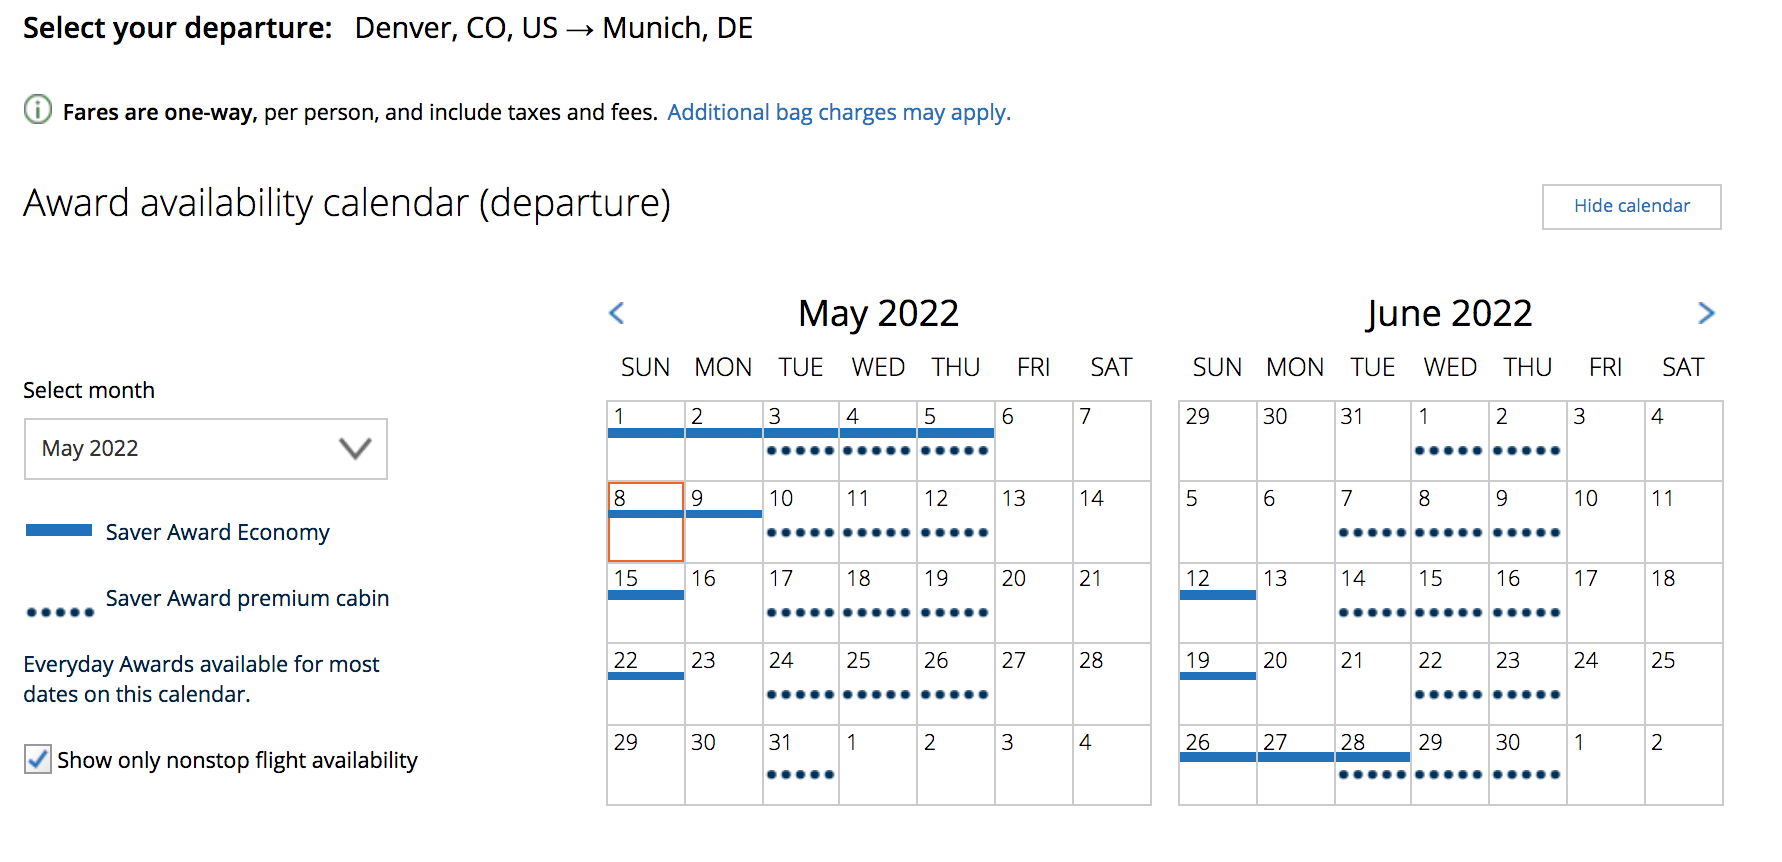Viewport: 1782px width, 862px height.
Task: Select June 19 on the calendar
Action: coord(1217,684)
